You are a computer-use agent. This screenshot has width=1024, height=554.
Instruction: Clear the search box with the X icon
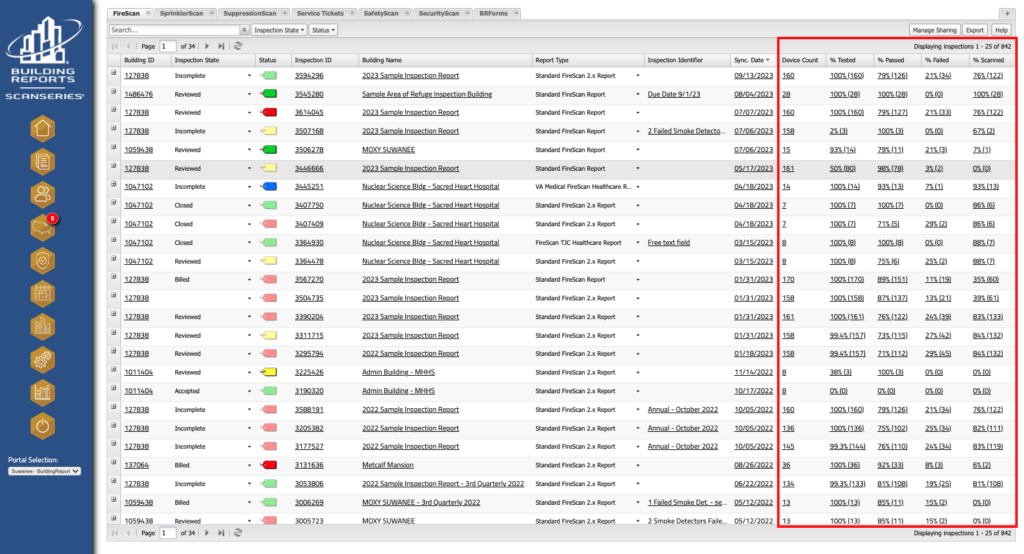[244, 30]
